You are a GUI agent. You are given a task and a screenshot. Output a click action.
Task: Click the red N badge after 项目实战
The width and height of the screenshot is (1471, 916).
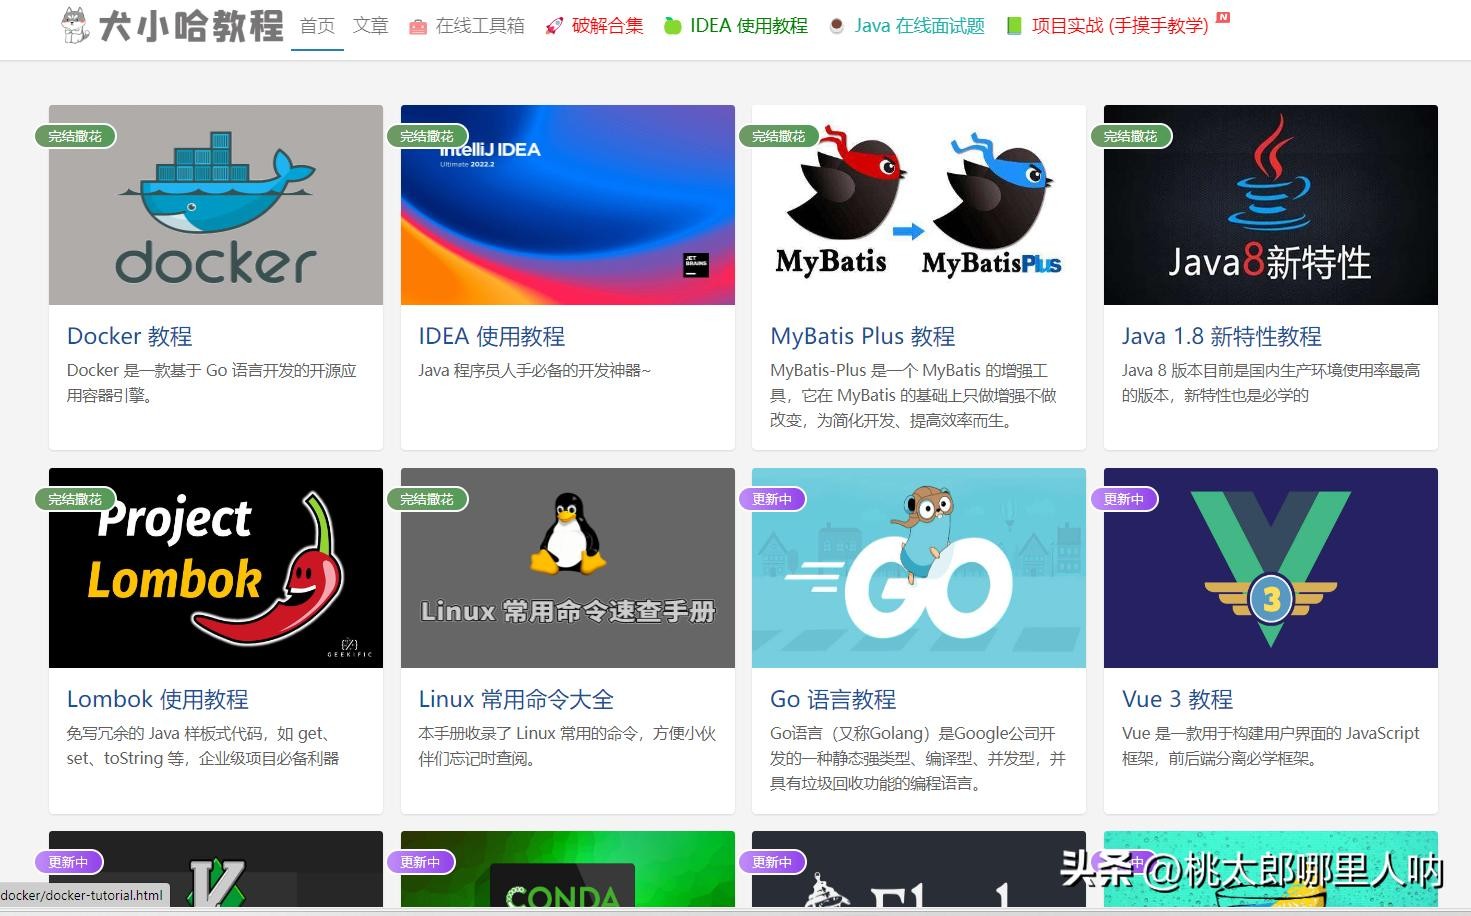1223,18
